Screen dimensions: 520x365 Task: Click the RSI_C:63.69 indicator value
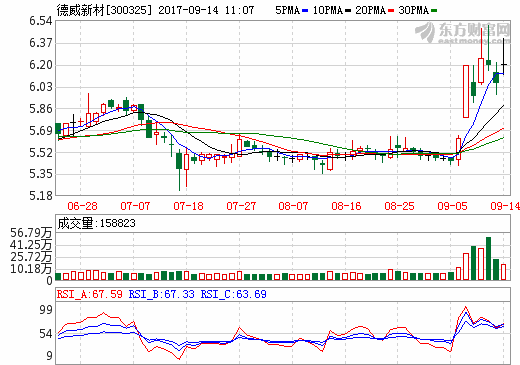[x=233, y=294]
